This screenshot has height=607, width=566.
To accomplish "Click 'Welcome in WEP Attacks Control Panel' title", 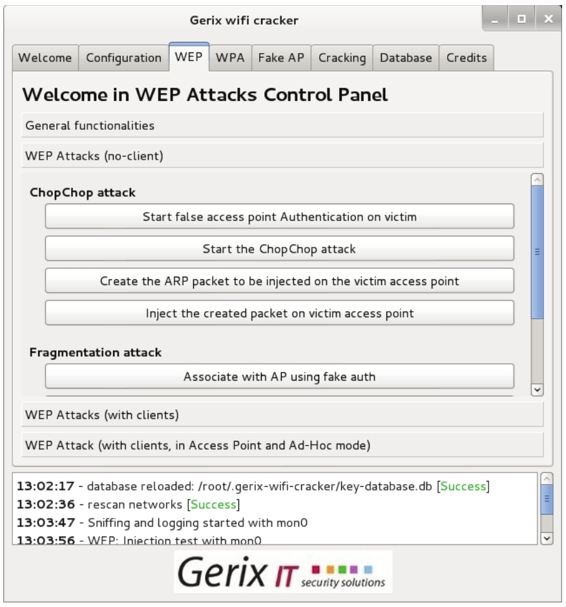I will (205, 95).
